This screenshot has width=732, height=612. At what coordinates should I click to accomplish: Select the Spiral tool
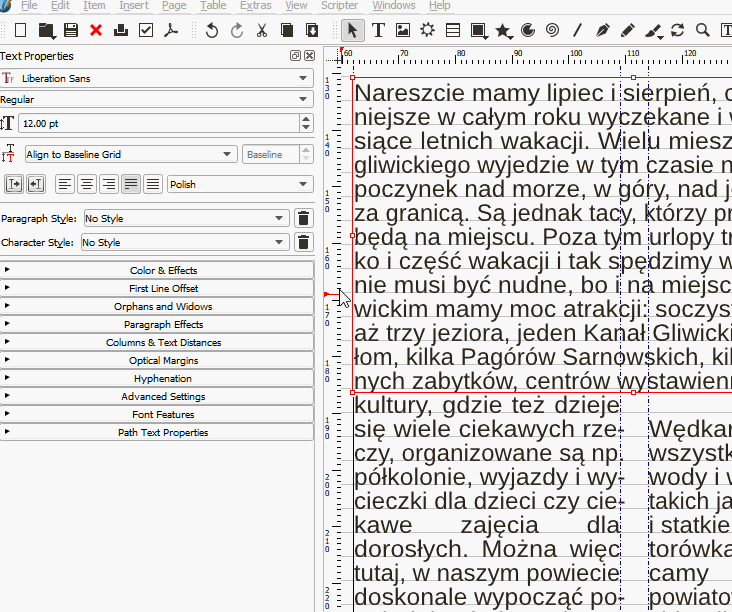pos(553,30)
